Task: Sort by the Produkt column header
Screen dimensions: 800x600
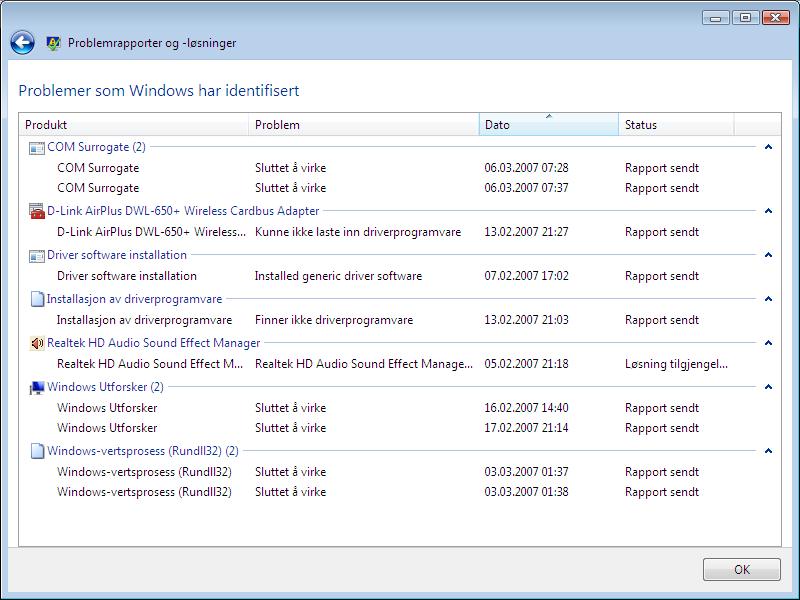Action: (x=134, y=124)
